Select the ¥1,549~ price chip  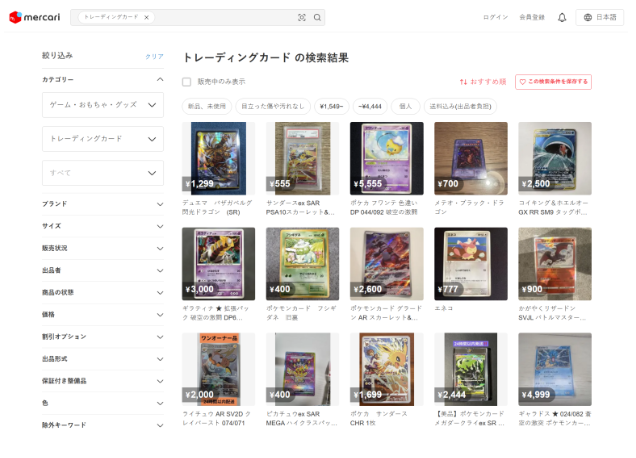[x=331, y=106]
